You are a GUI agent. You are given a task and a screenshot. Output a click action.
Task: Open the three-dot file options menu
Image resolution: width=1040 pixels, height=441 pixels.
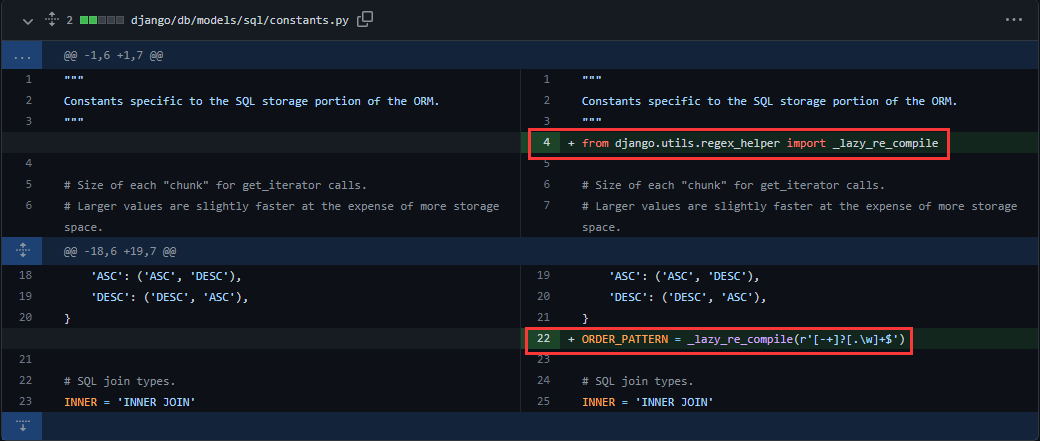1014,19
